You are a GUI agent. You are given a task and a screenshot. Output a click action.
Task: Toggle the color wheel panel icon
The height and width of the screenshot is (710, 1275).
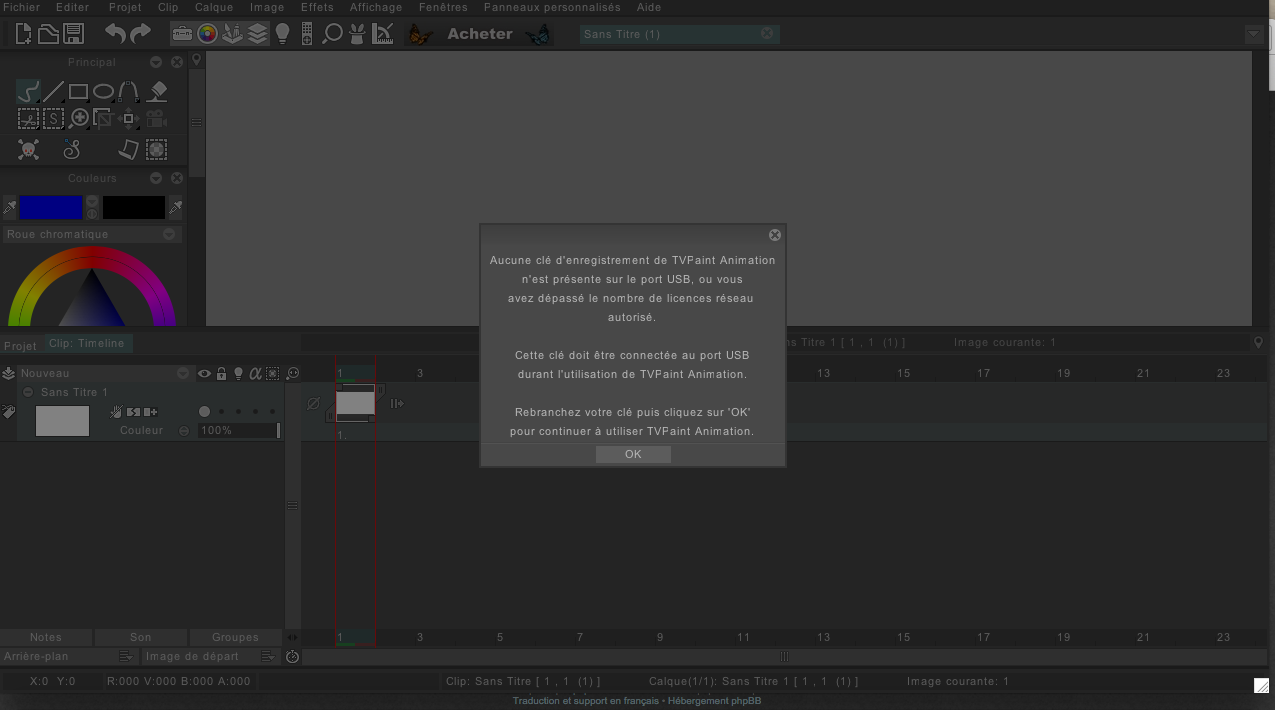pyautogui.click(x=207, y=34)
